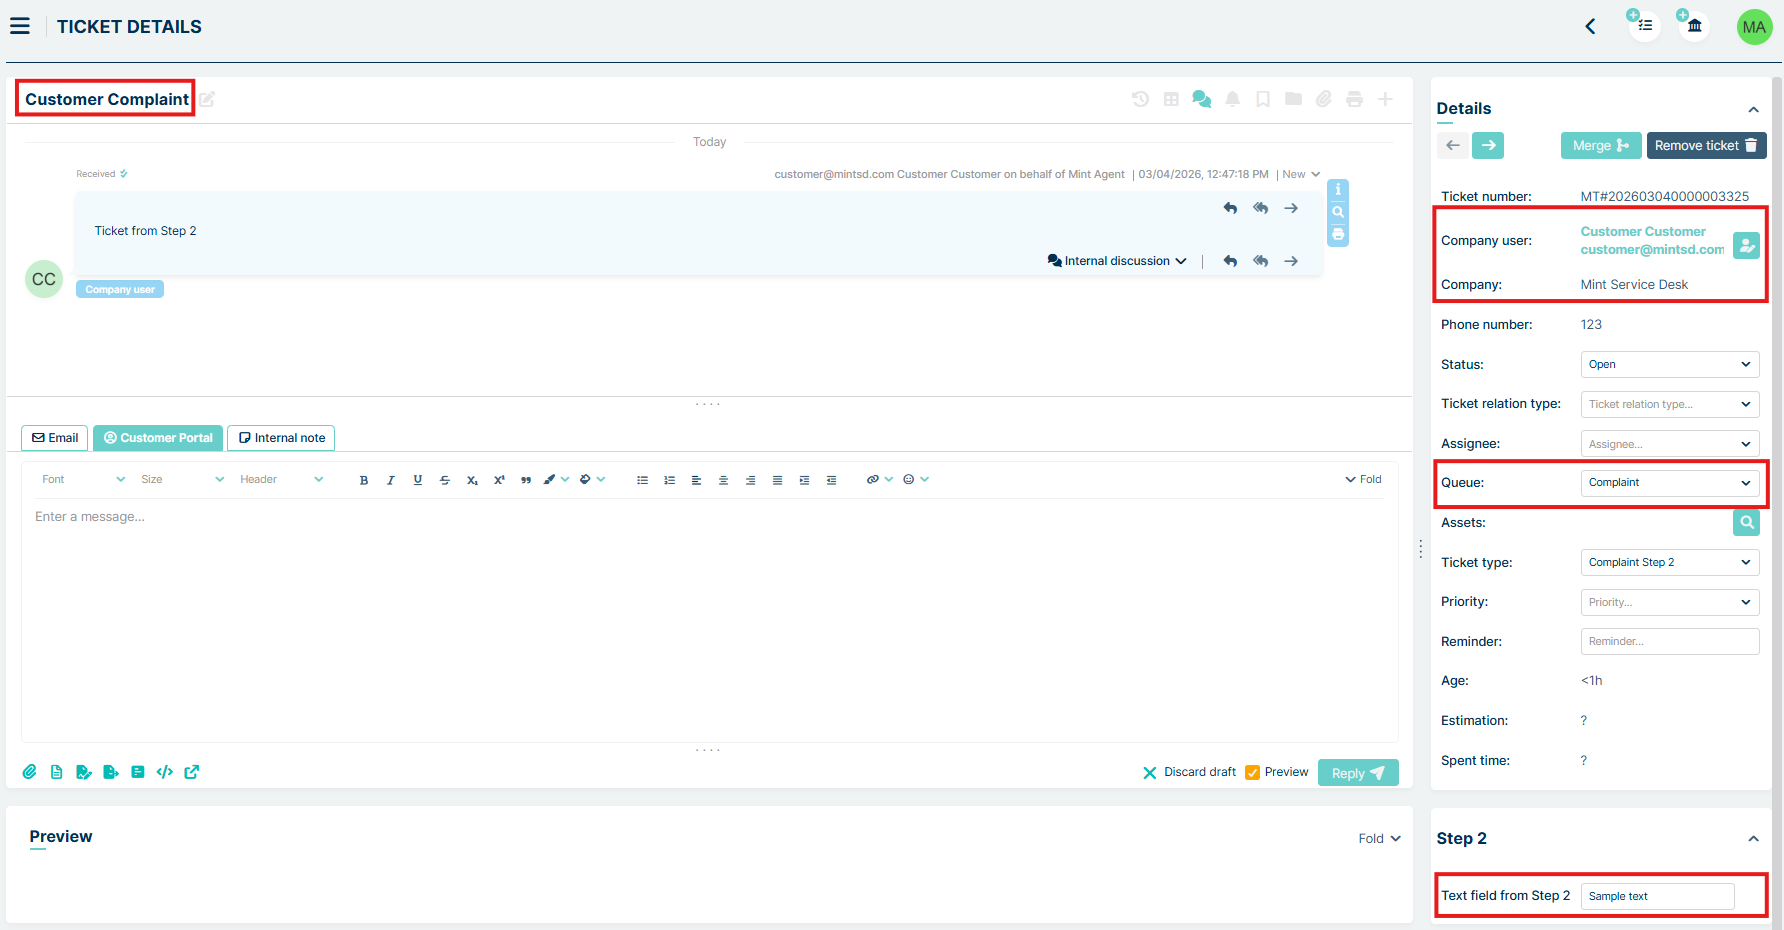The height and width of the screenshot is (930, 1784).
Task: Open the hamburger main menu
Action: (20, 26)
